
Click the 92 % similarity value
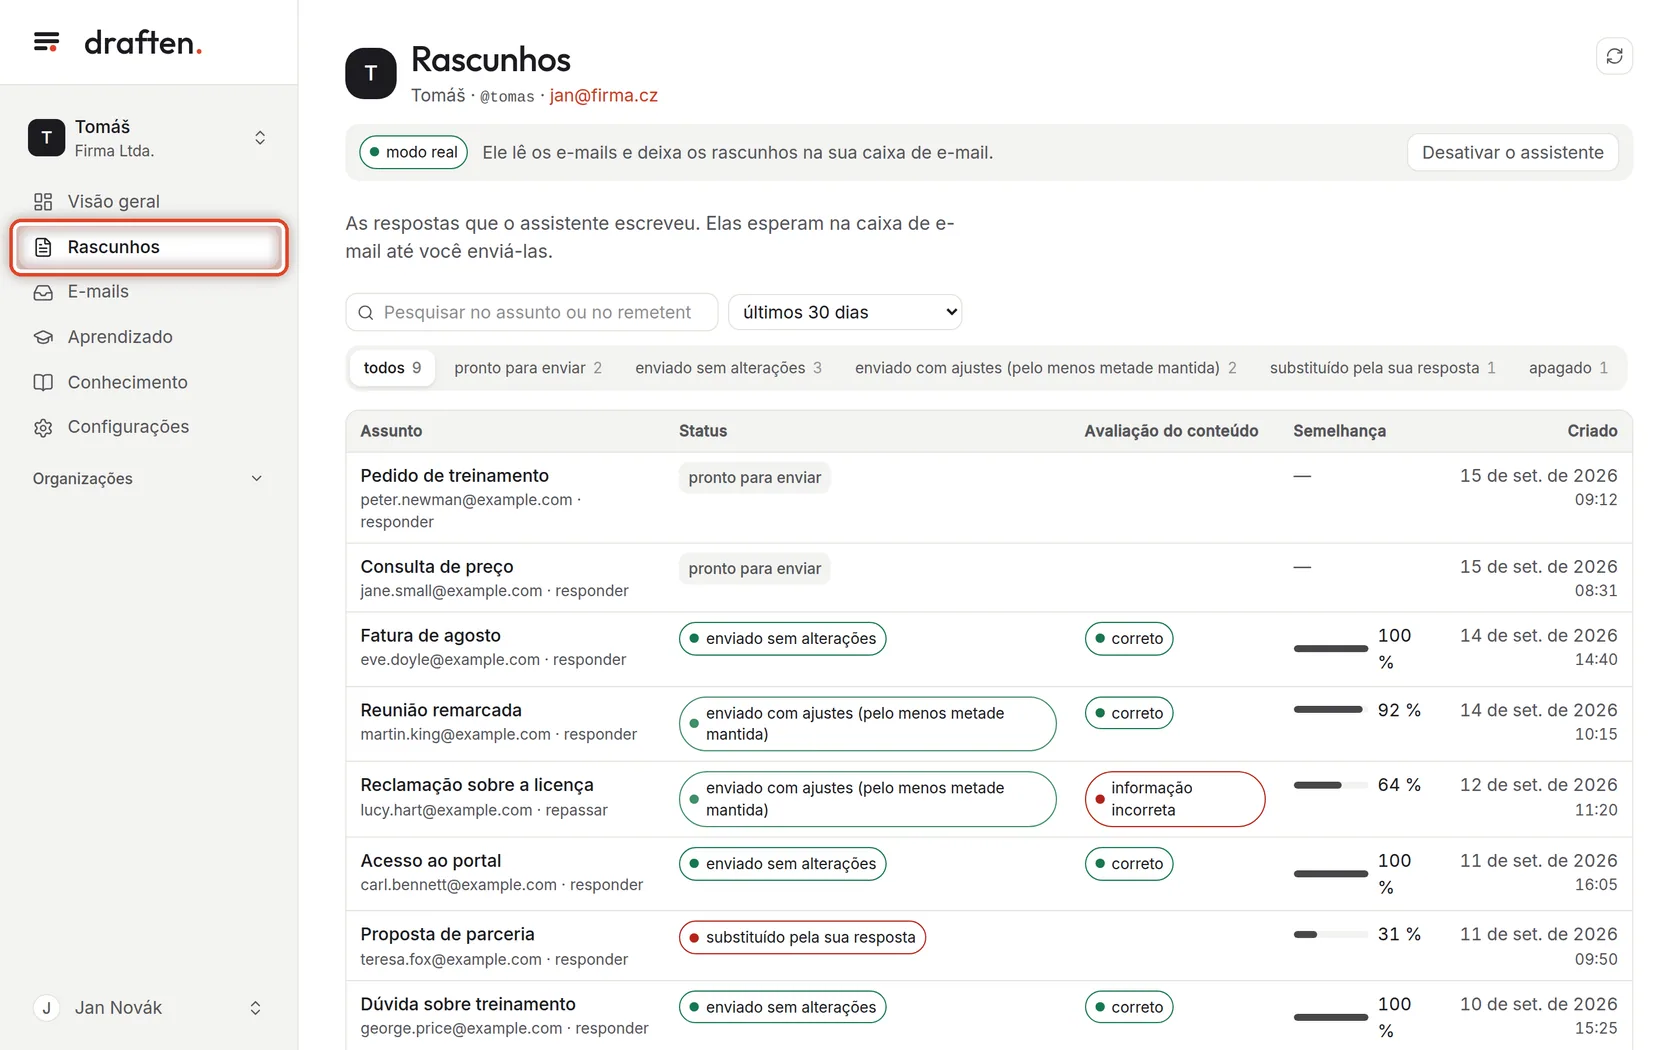[x=1399, y=711]
